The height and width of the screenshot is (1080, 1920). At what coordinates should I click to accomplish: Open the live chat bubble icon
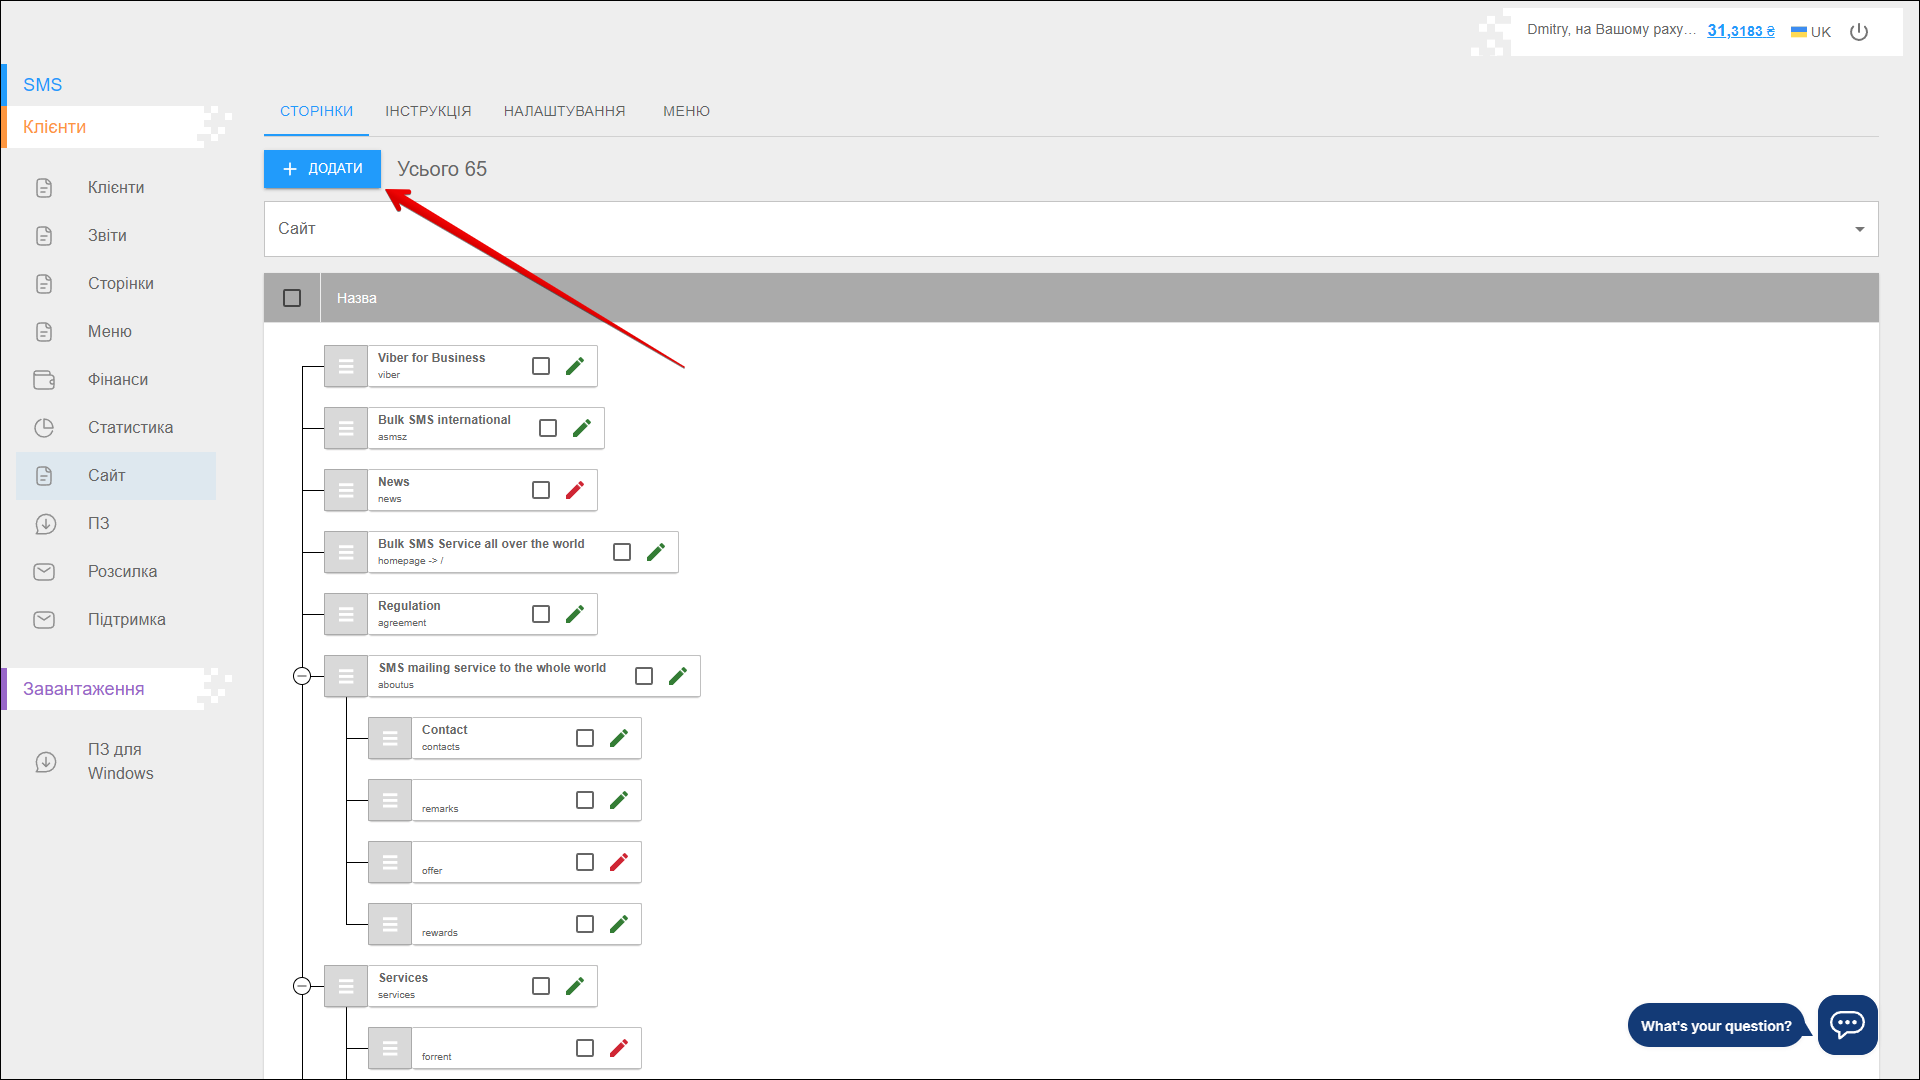(x=1847, y=1024)
